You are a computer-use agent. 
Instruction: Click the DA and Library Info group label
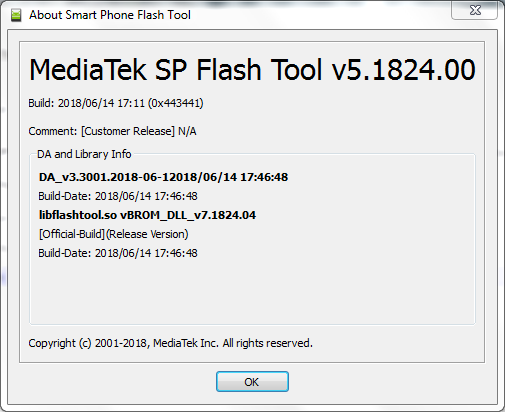point(84,154)
